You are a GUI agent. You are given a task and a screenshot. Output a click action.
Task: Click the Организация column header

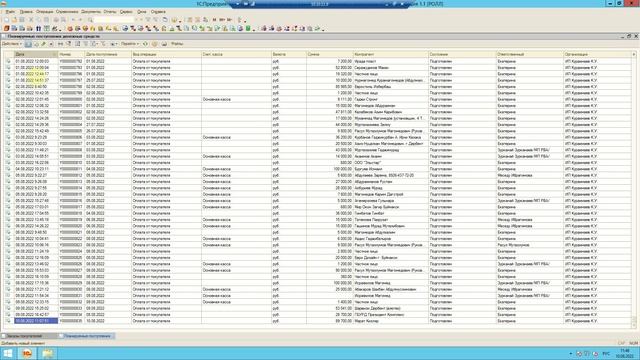598,54
